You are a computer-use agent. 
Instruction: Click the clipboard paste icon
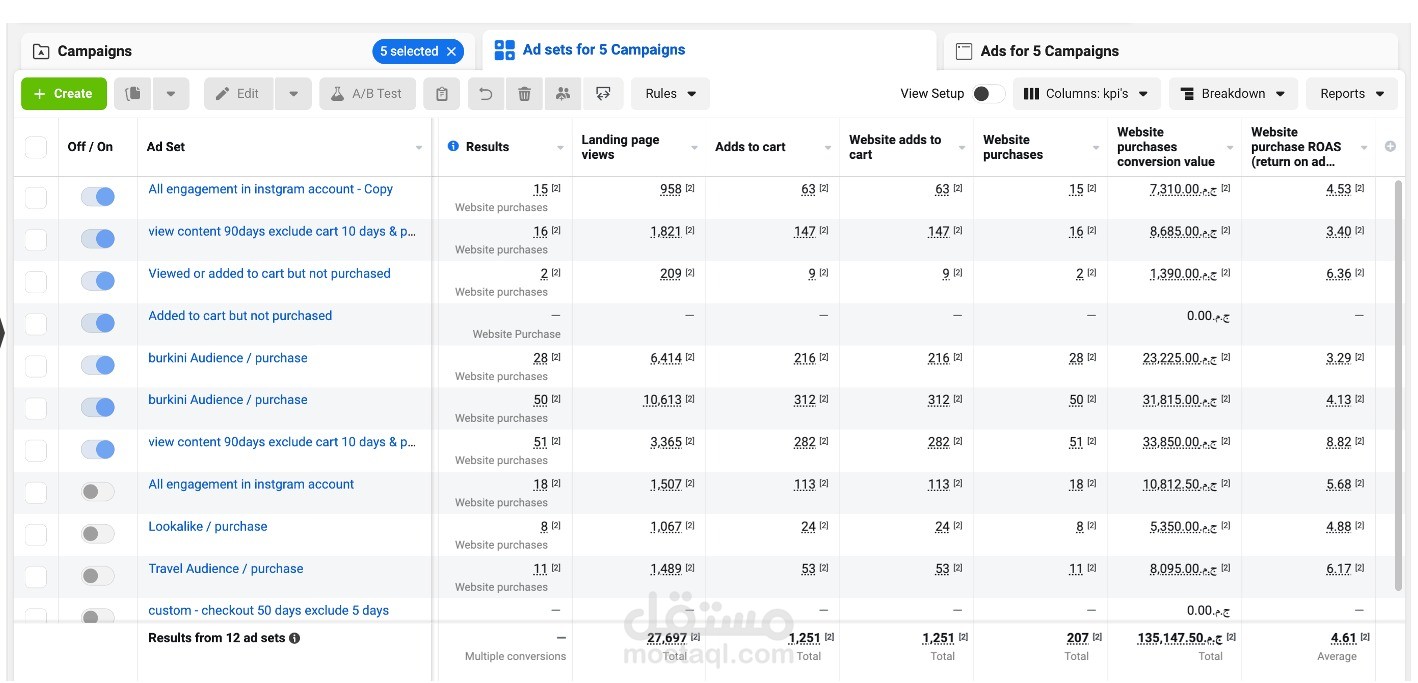[x=442, y=94]
